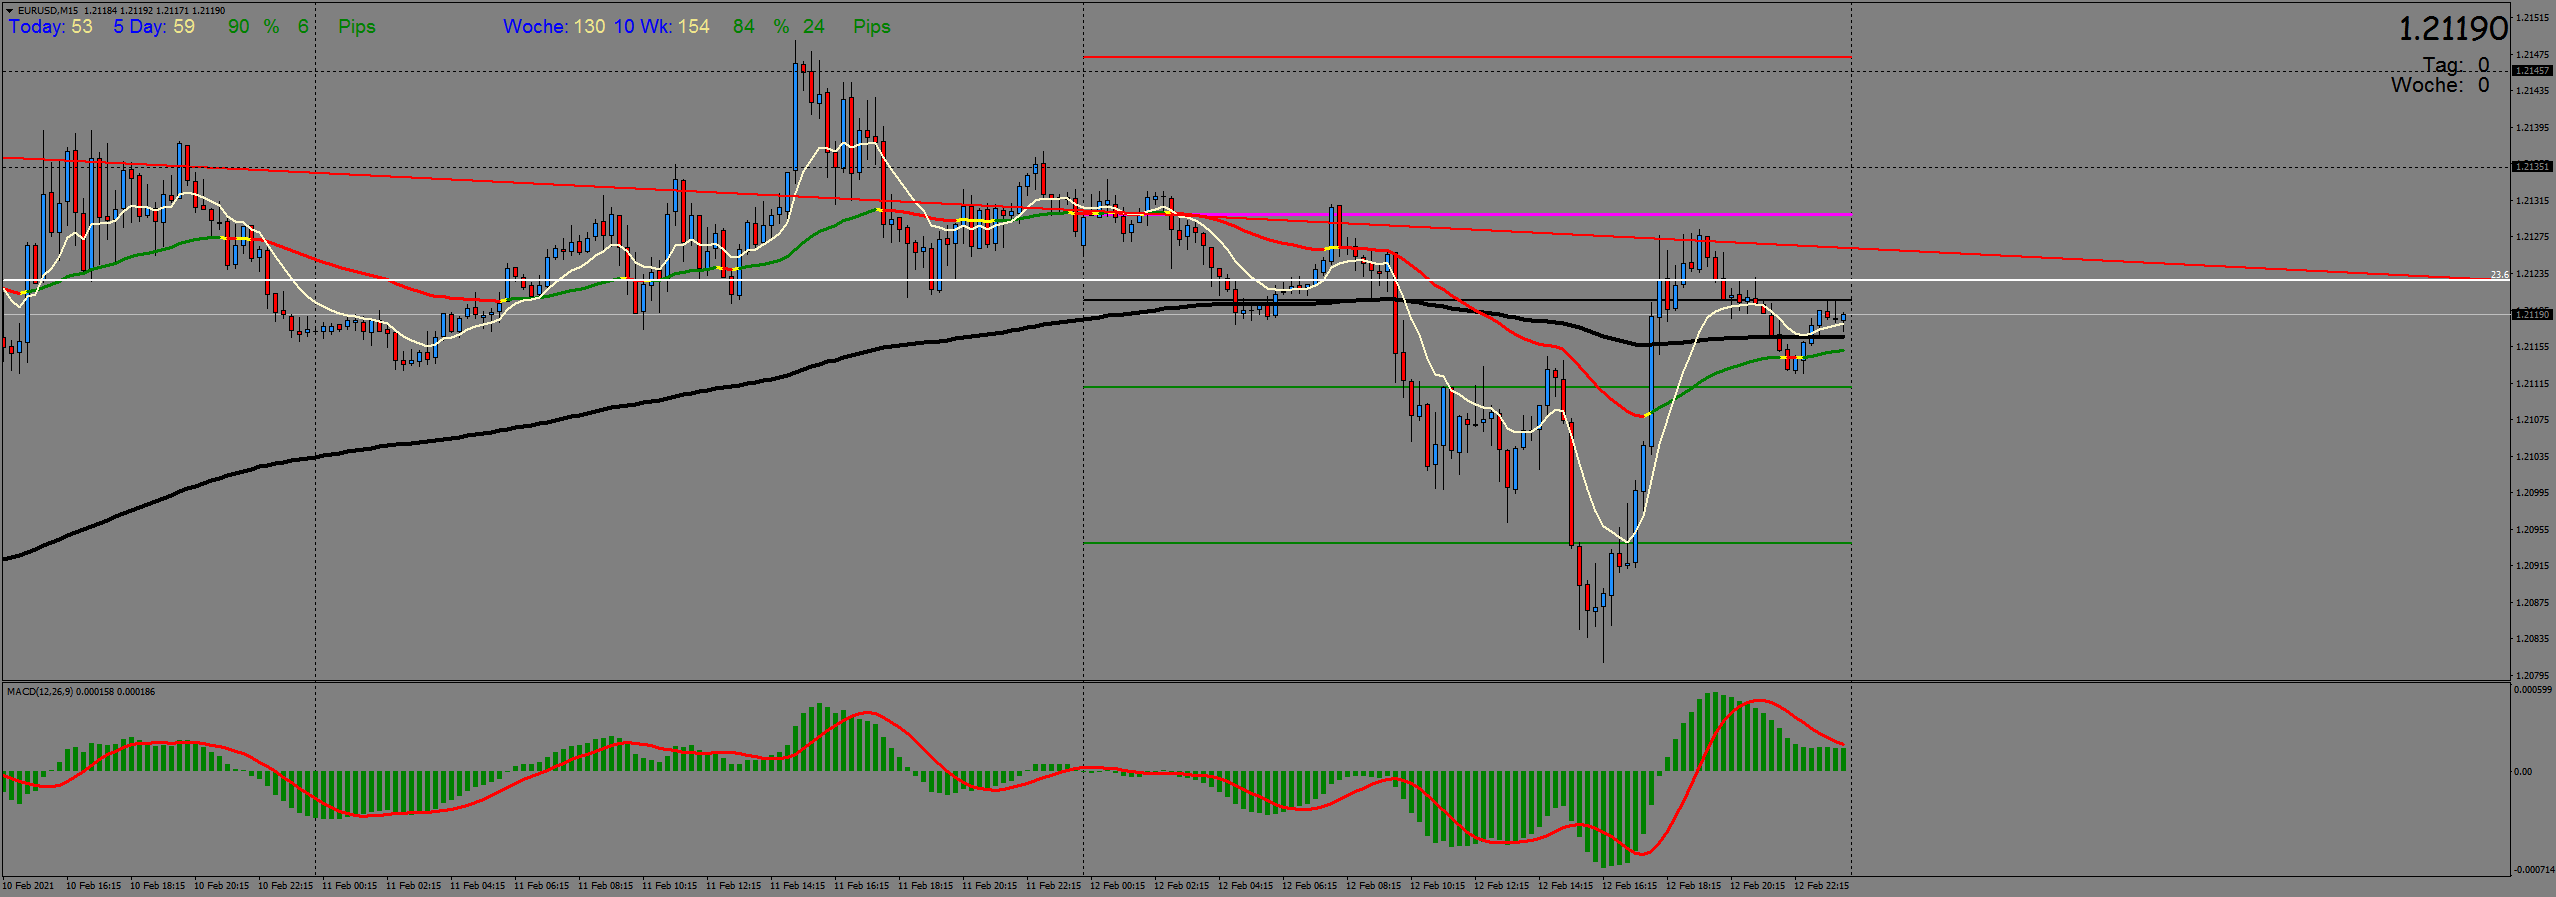The height and width of the screenshot is (897, 2556).
Task: Click the 1.20835 price scale label
Action: 2533,639
